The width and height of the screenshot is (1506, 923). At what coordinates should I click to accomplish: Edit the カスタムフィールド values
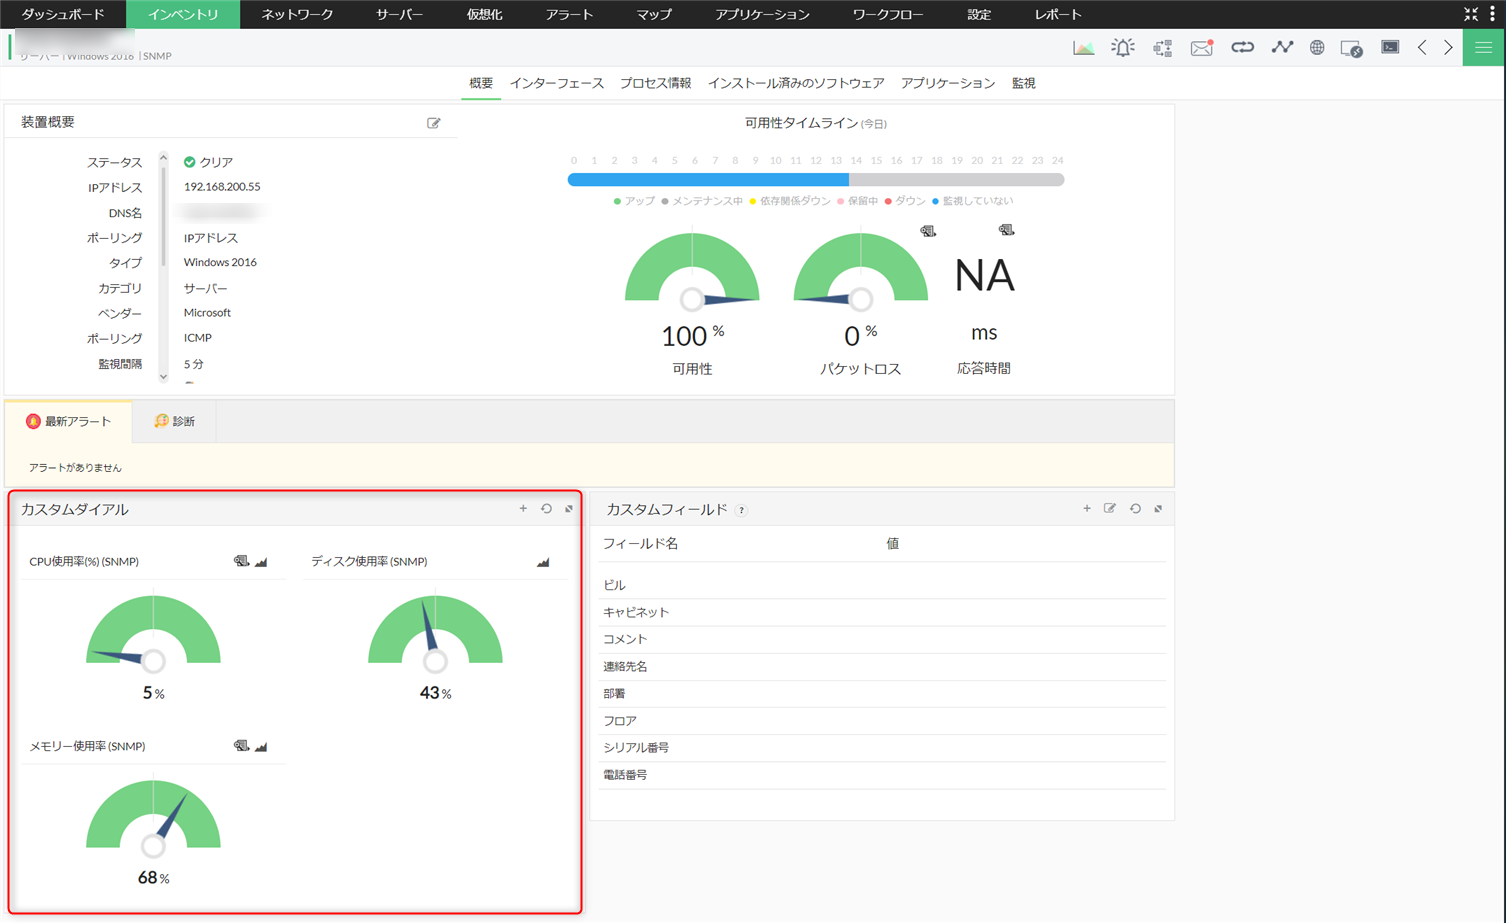coord(1110,509)
